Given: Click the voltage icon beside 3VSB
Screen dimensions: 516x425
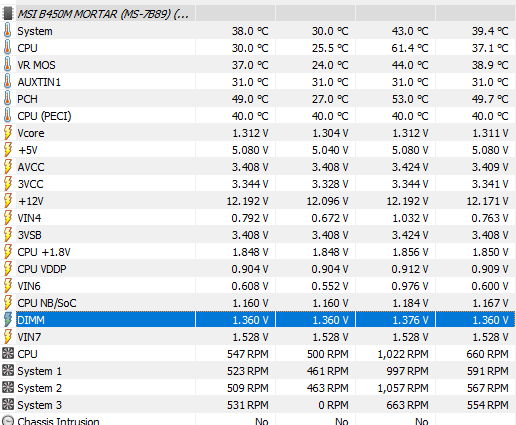Looking at the screenshot, I should tap(8, 235).
